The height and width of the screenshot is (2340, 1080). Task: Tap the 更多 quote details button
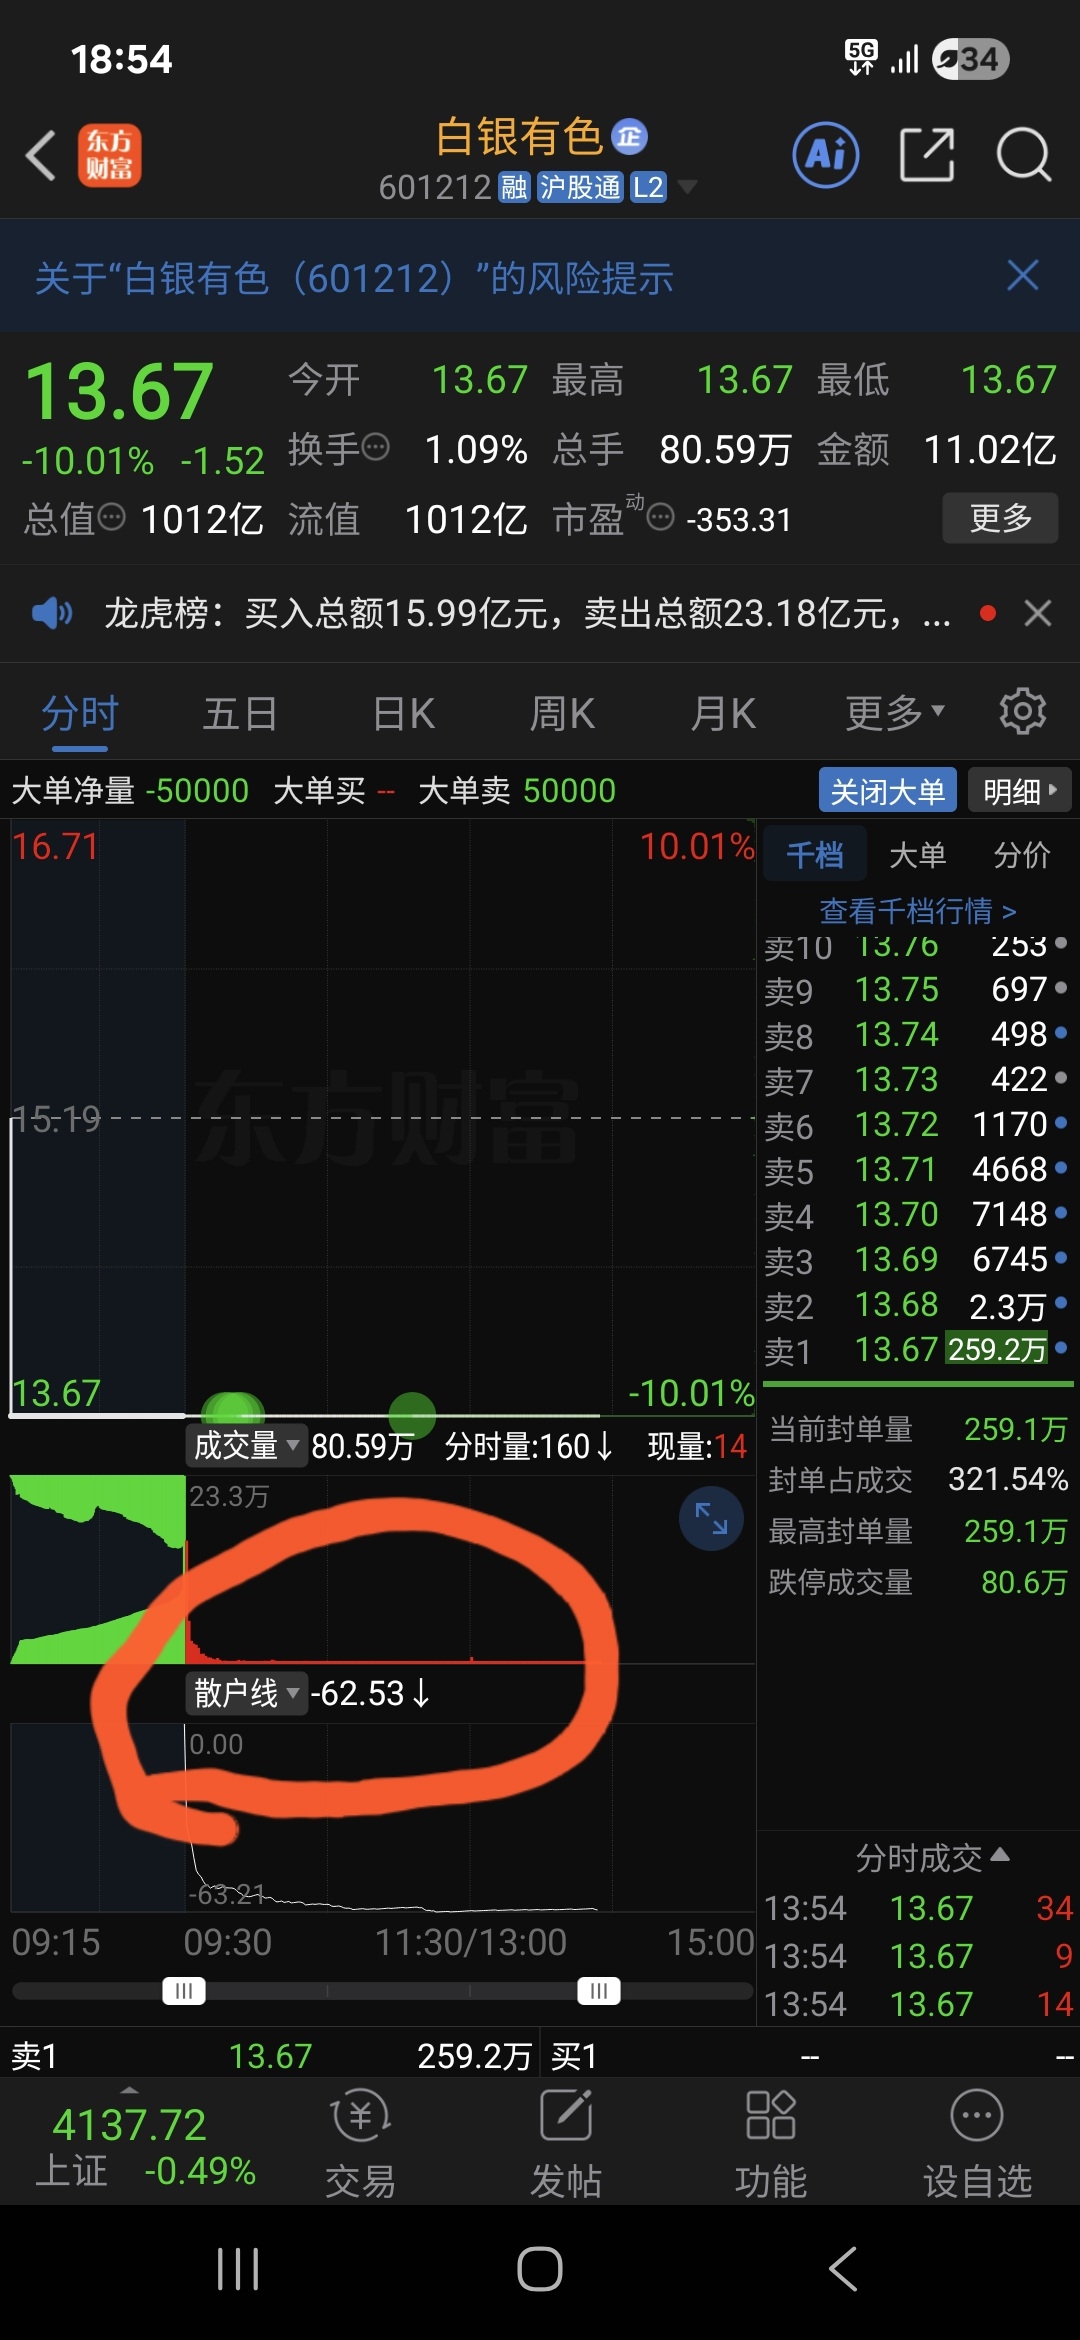(1000, 518)
